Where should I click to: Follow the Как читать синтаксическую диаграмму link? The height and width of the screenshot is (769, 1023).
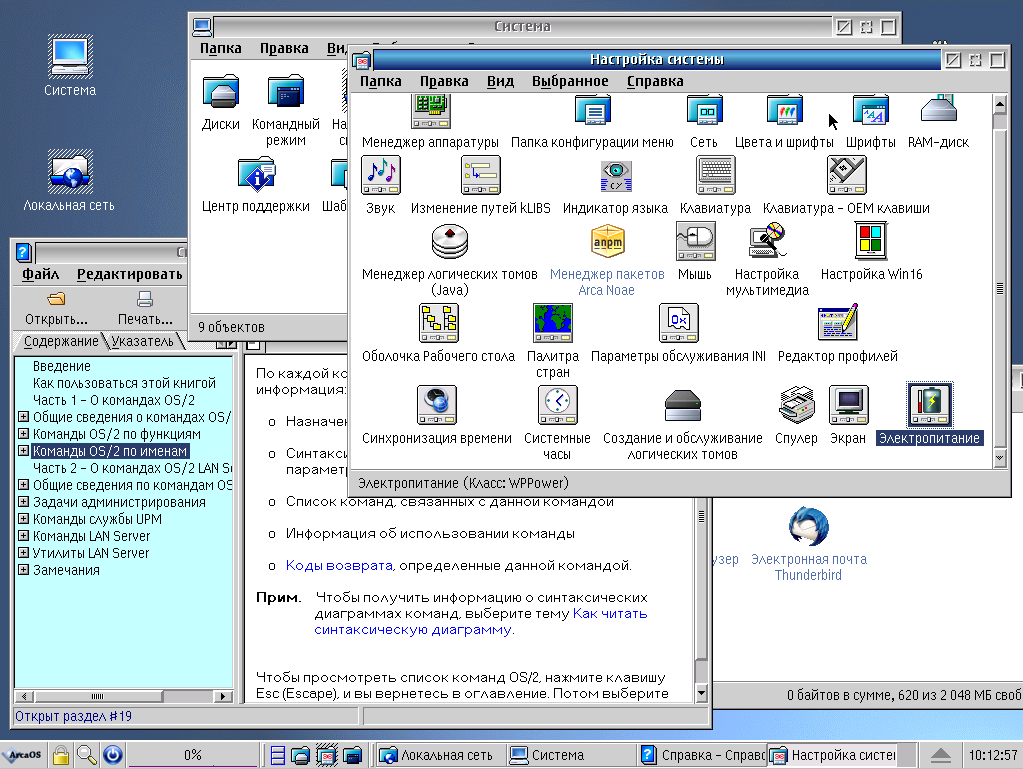click(481, 622)
